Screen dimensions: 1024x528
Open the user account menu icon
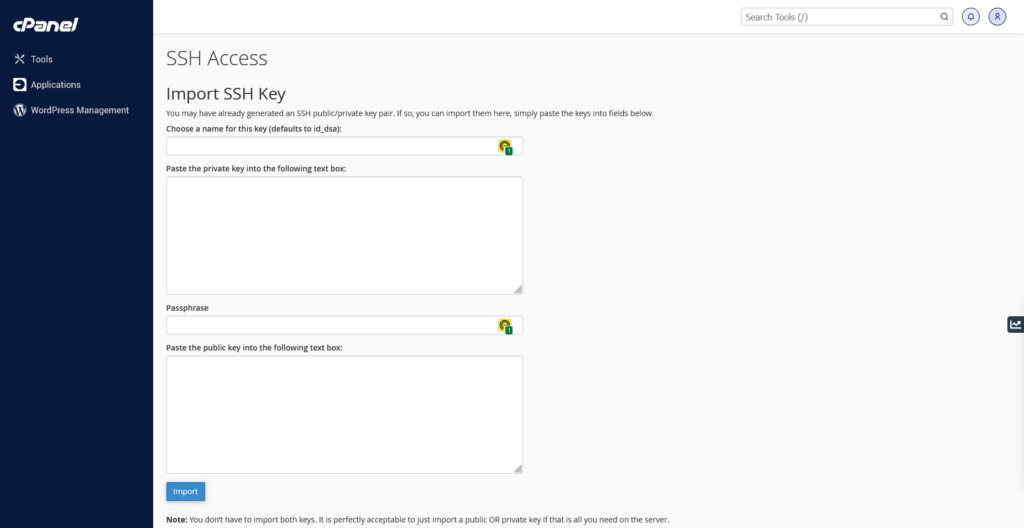(997, 17)
